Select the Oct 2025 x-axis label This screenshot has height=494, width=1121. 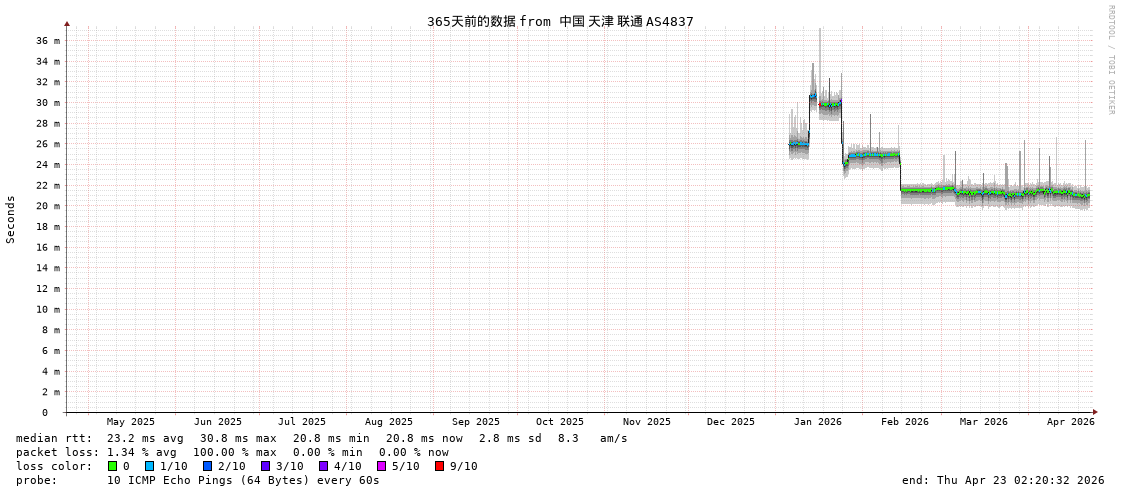(x=559, y=422)
